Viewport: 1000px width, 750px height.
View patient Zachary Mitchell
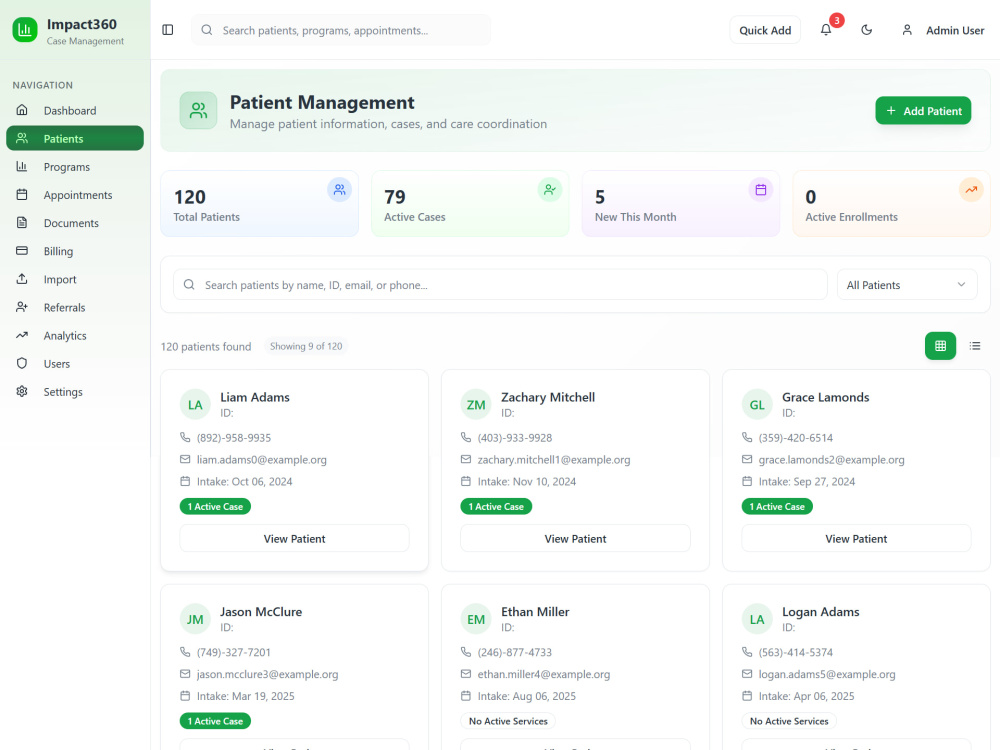[575, 538]
